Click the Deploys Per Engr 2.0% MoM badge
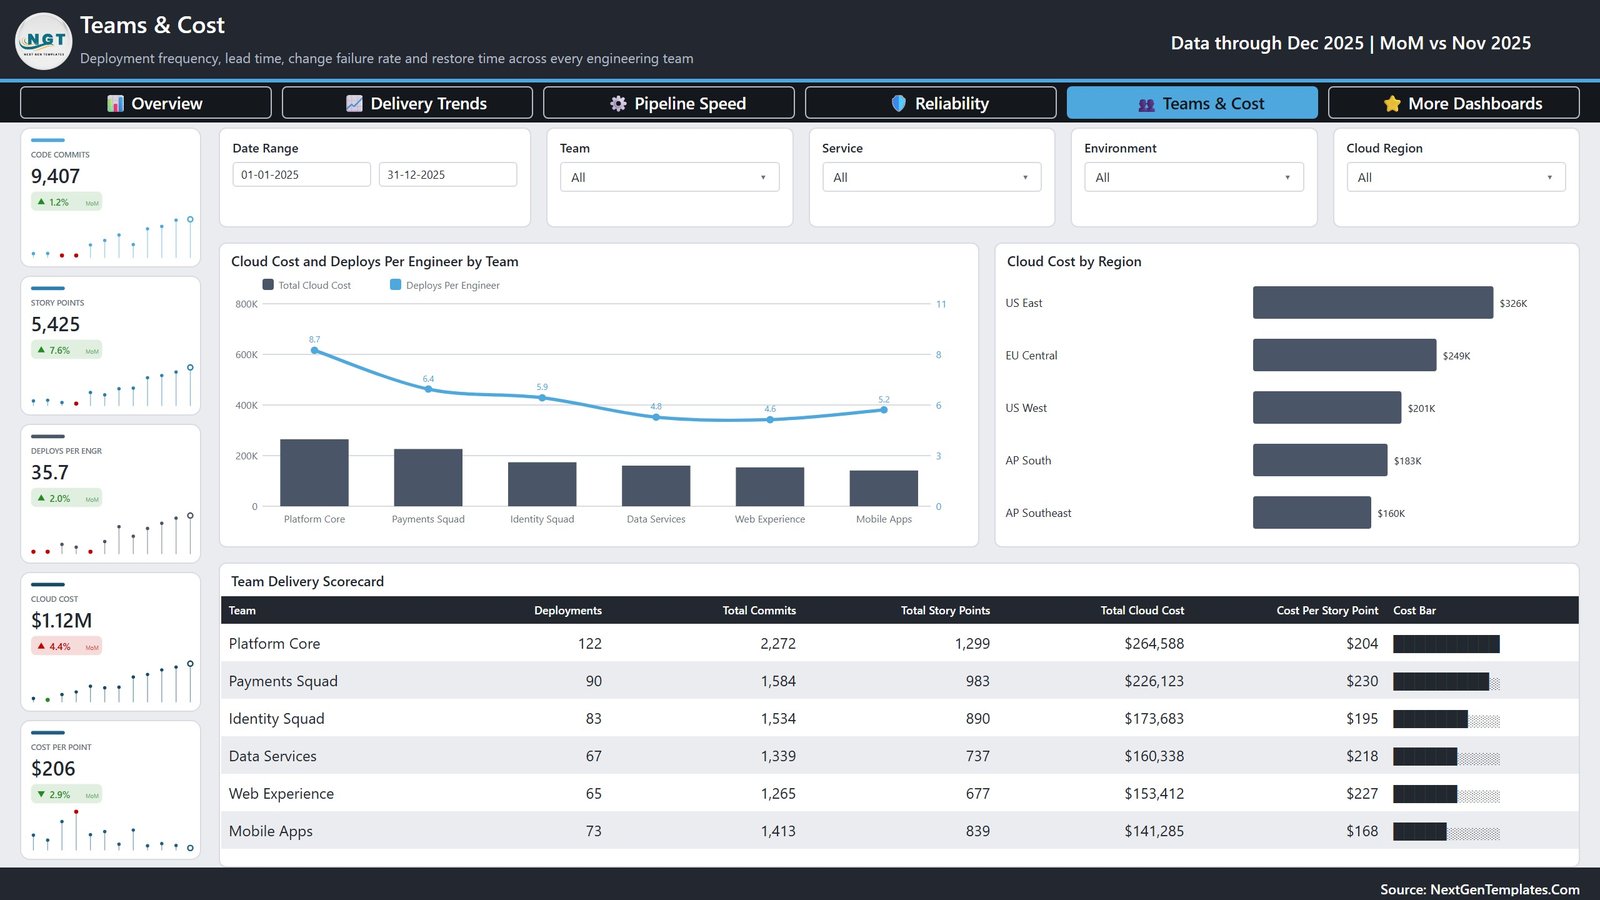 tap(66, 498)
